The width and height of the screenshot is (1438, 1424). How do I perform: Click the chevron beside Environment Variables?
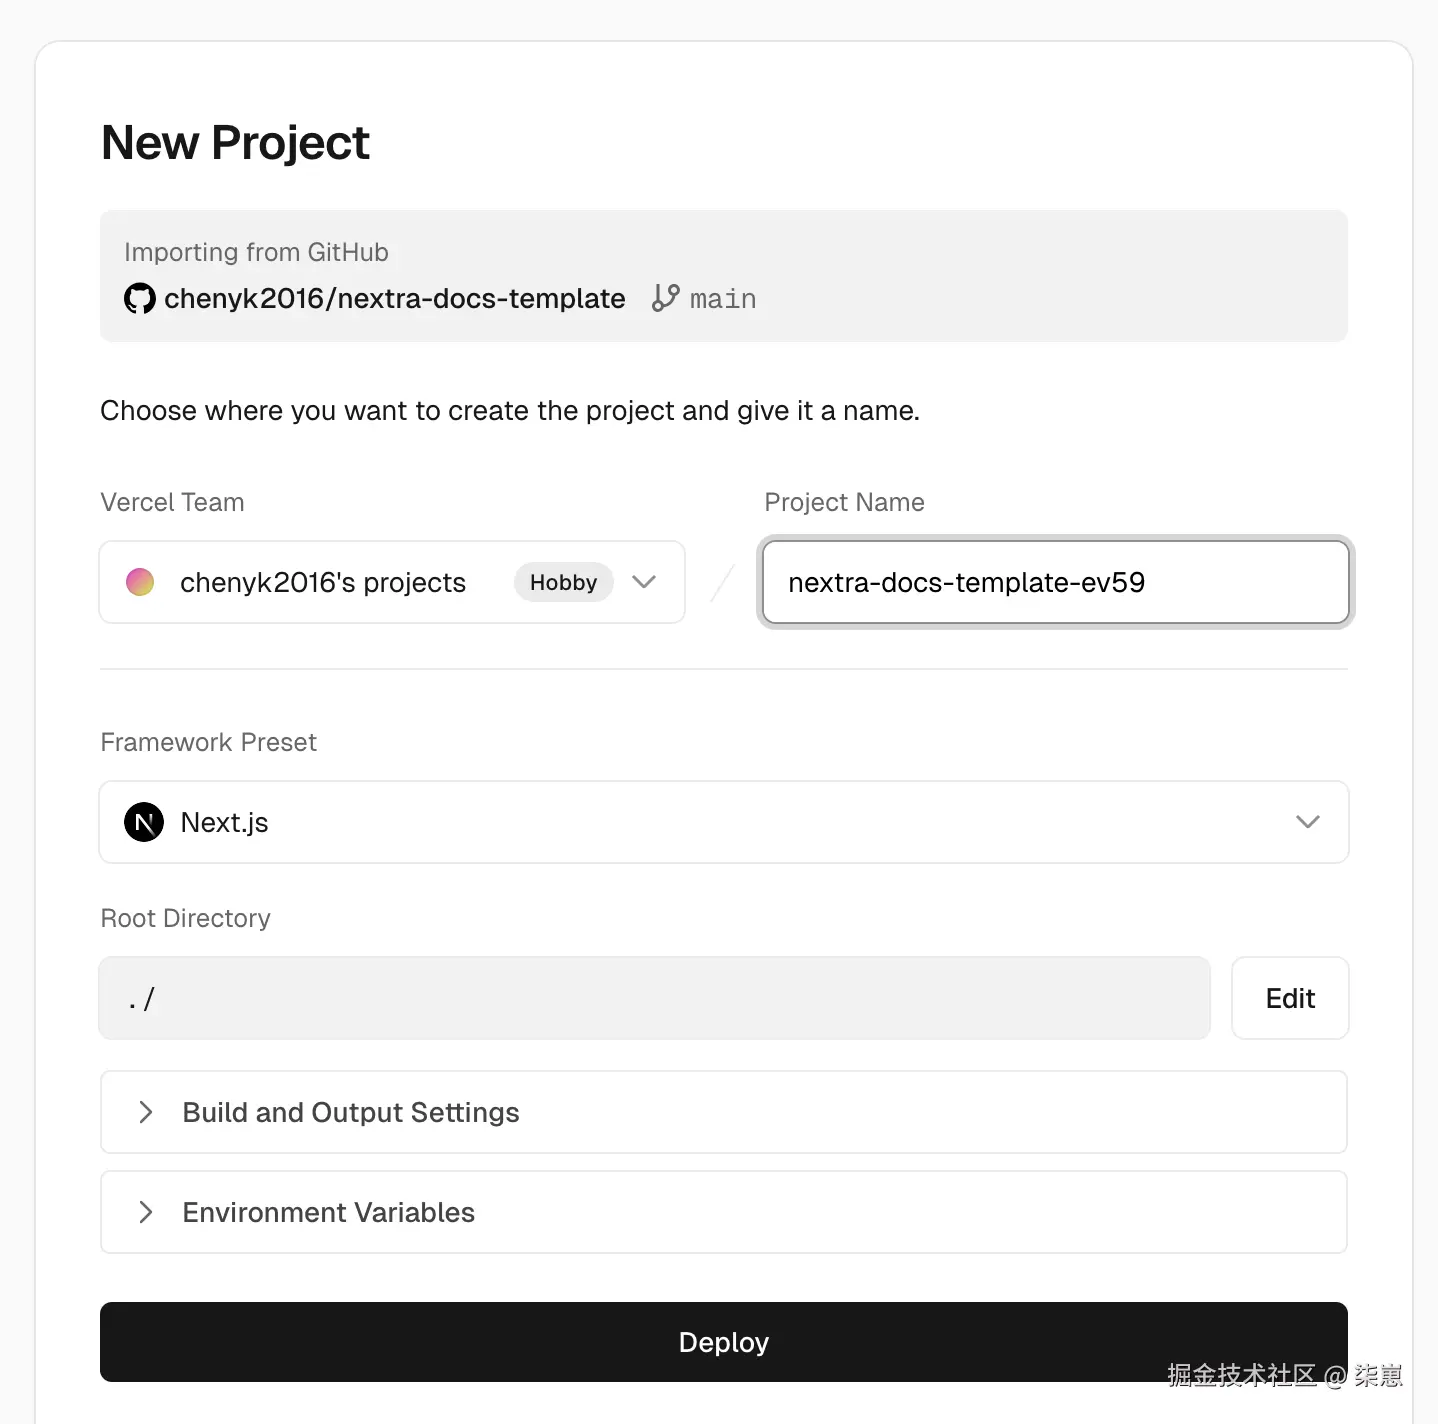tap(146, 1212)
